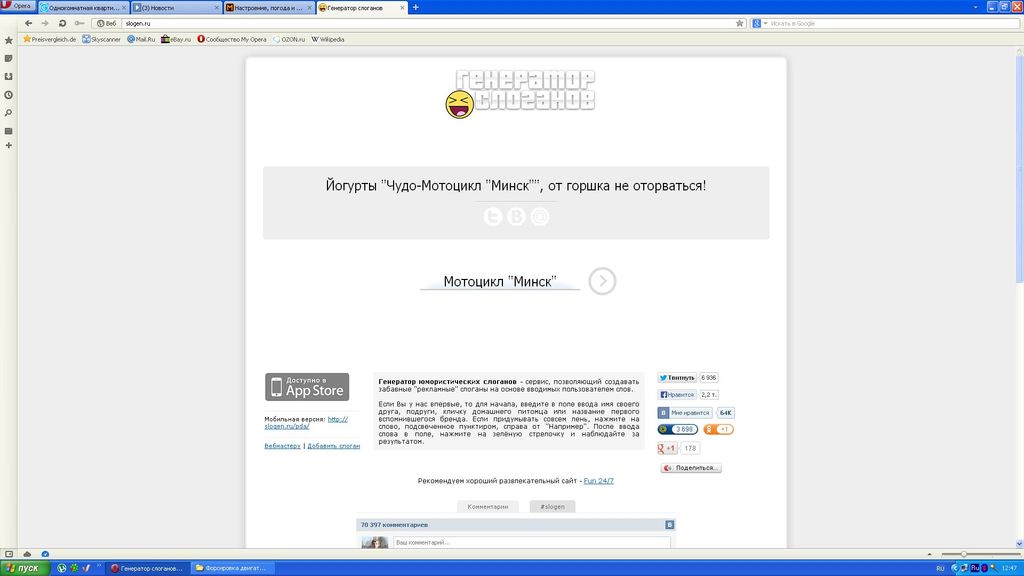Select the 'Генератор слоганов' tab
This screenshot has height=576, width=1024.
click(x=361, y=8)
